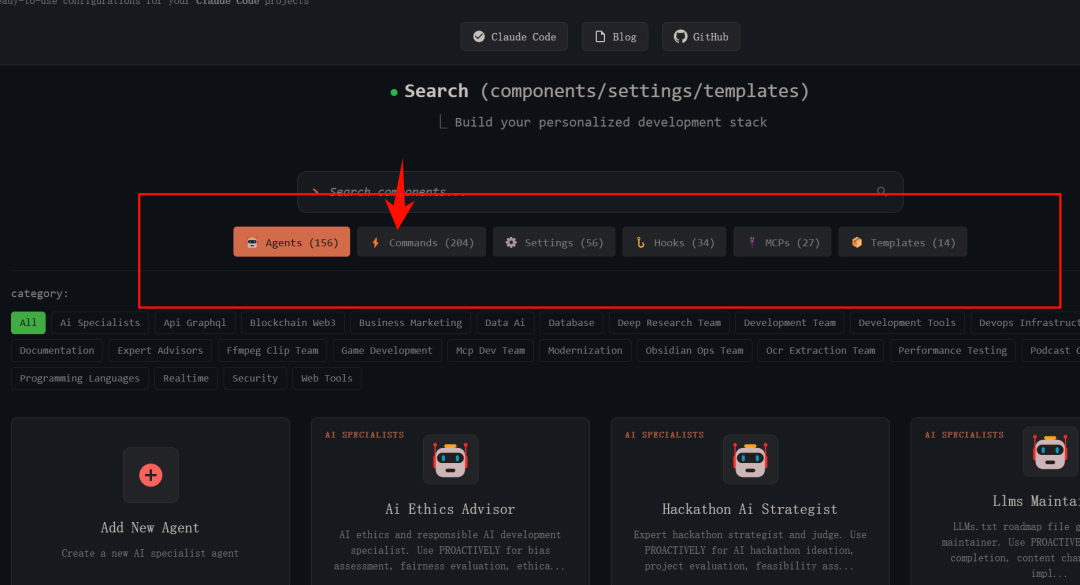Pick the Game Development category
The image size is (1080, 585).
click(x=387, y=350)
